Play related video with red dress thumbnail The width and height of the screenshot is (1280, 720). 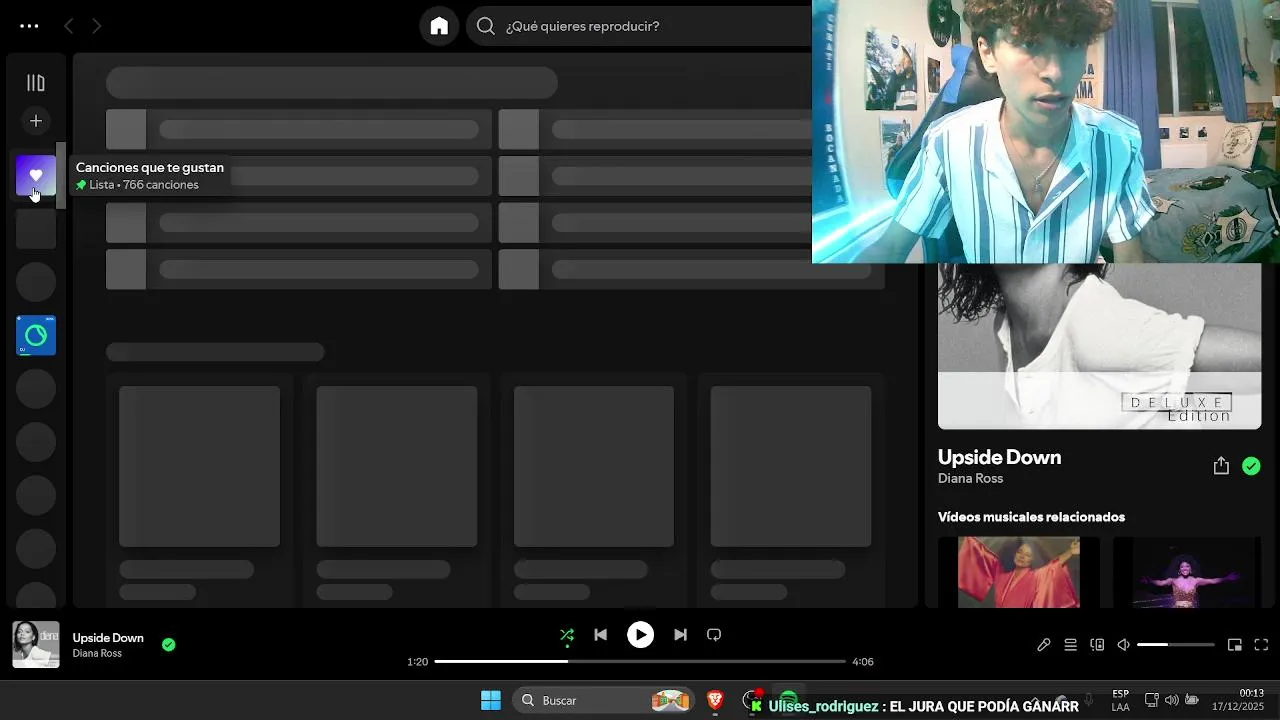[1018, 572]
